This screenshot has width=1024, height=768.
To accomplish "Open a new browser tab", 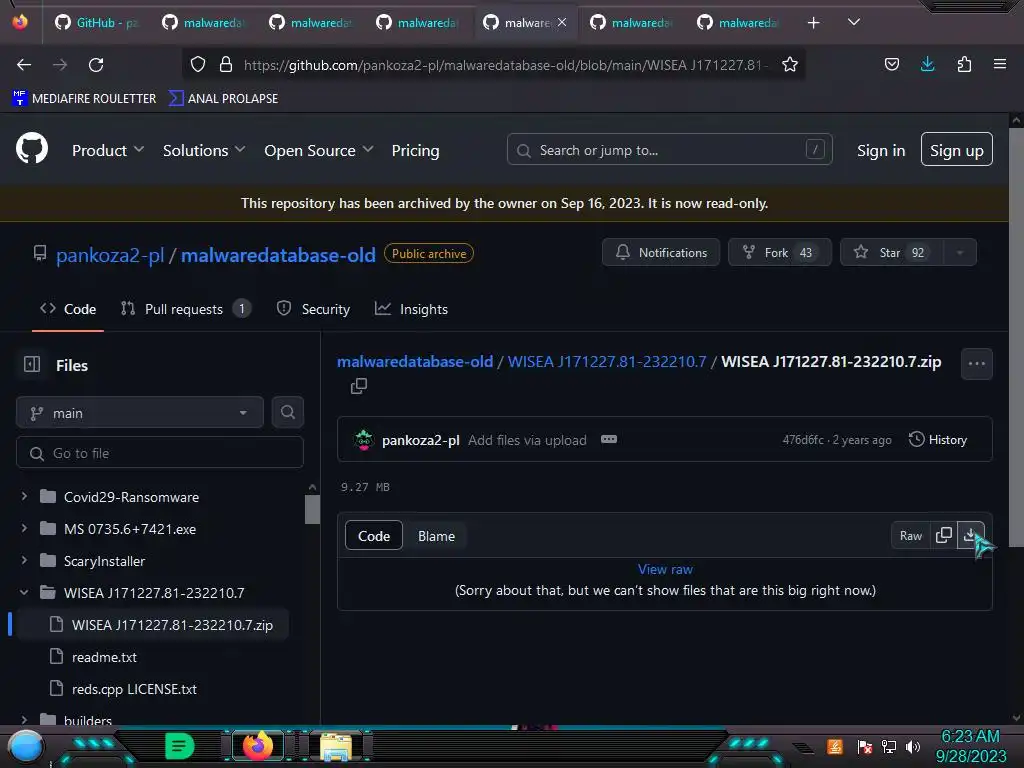I will tap(813, 23).
